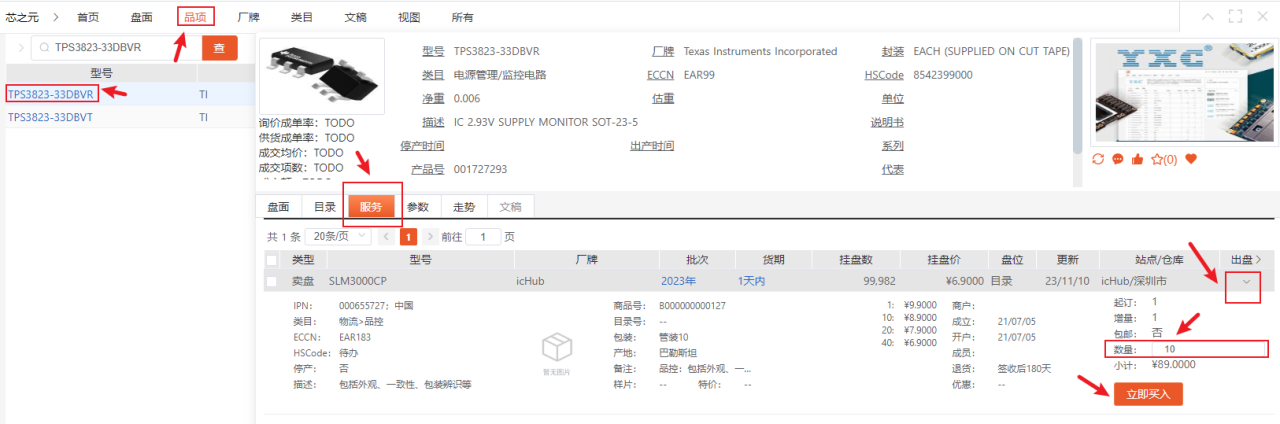Click the upward chevron at the window top
1280x424 pixels.
coord(1207,17)
